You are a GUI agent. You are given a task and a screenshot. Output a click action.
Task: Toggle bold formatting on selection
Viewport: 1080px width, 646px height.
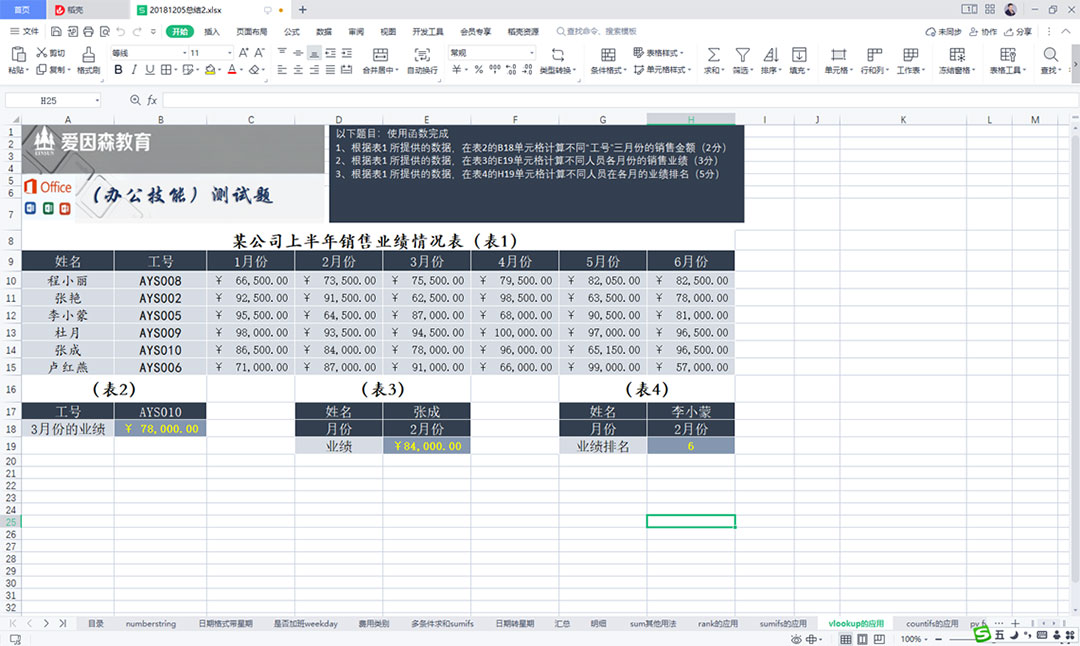(118, 71)
